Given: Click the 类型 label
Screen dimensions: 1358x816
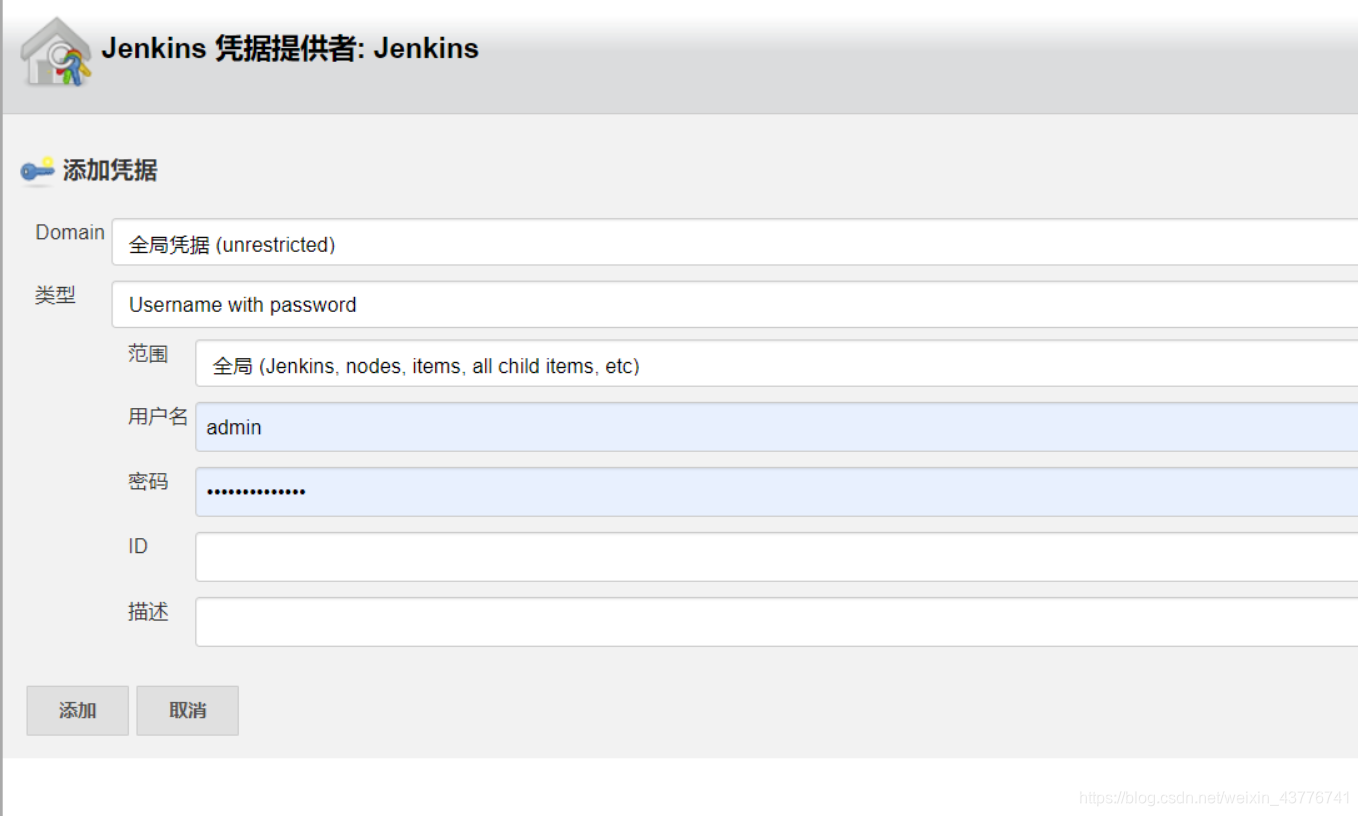Looking at the screenshot, I should (55, 295).
